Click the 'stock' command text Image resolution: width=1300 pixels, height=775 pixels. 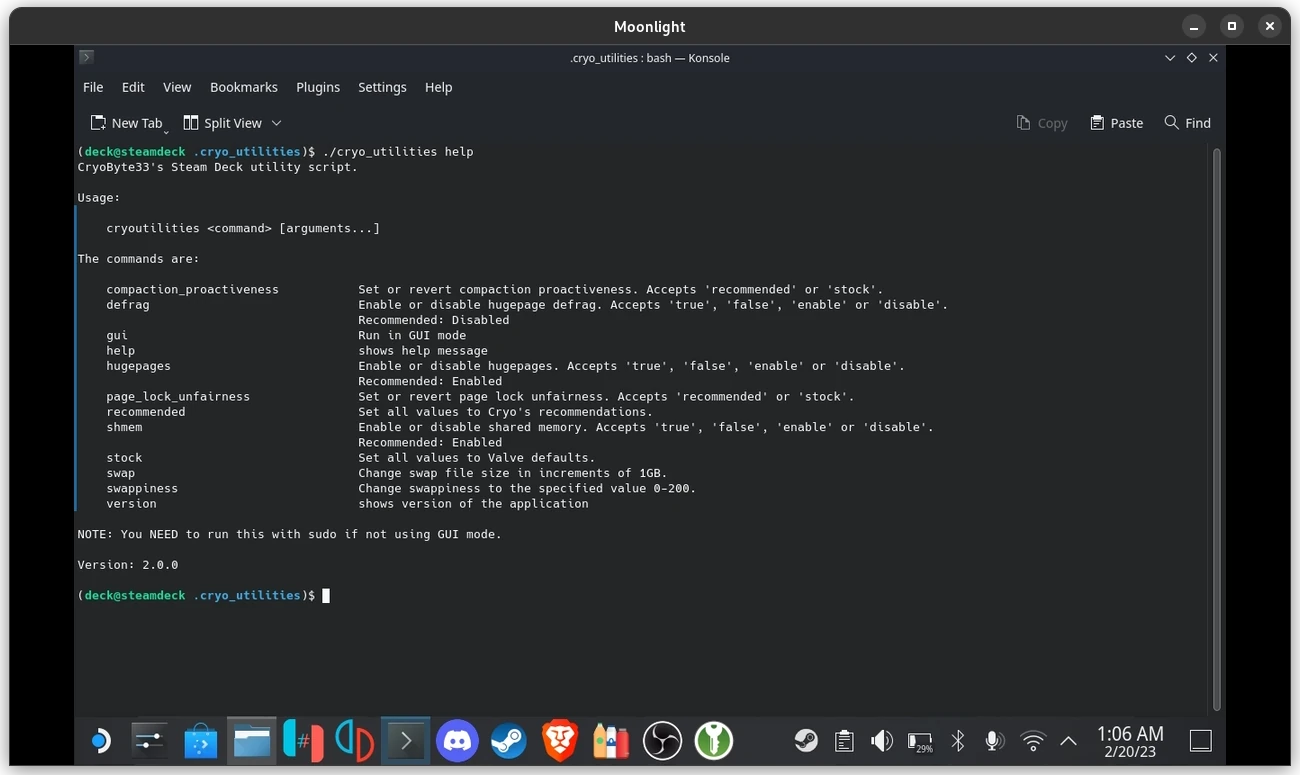124,458
